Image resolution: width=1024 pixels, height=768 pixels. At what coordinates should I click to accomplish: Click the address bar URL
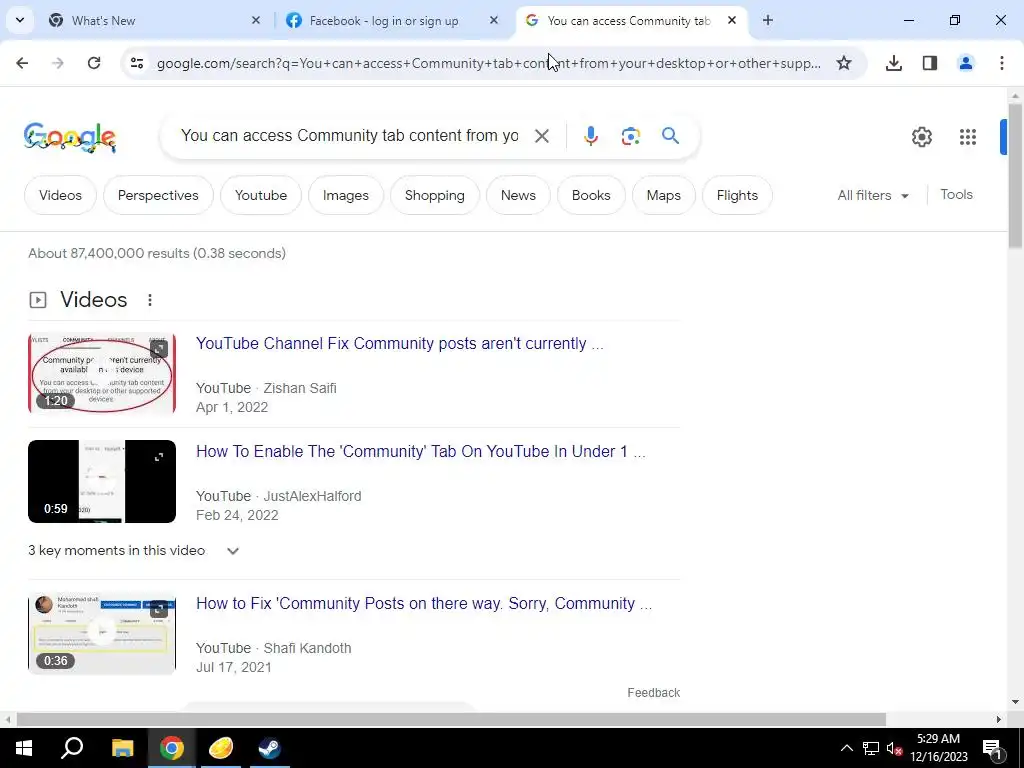pos(488,63)
